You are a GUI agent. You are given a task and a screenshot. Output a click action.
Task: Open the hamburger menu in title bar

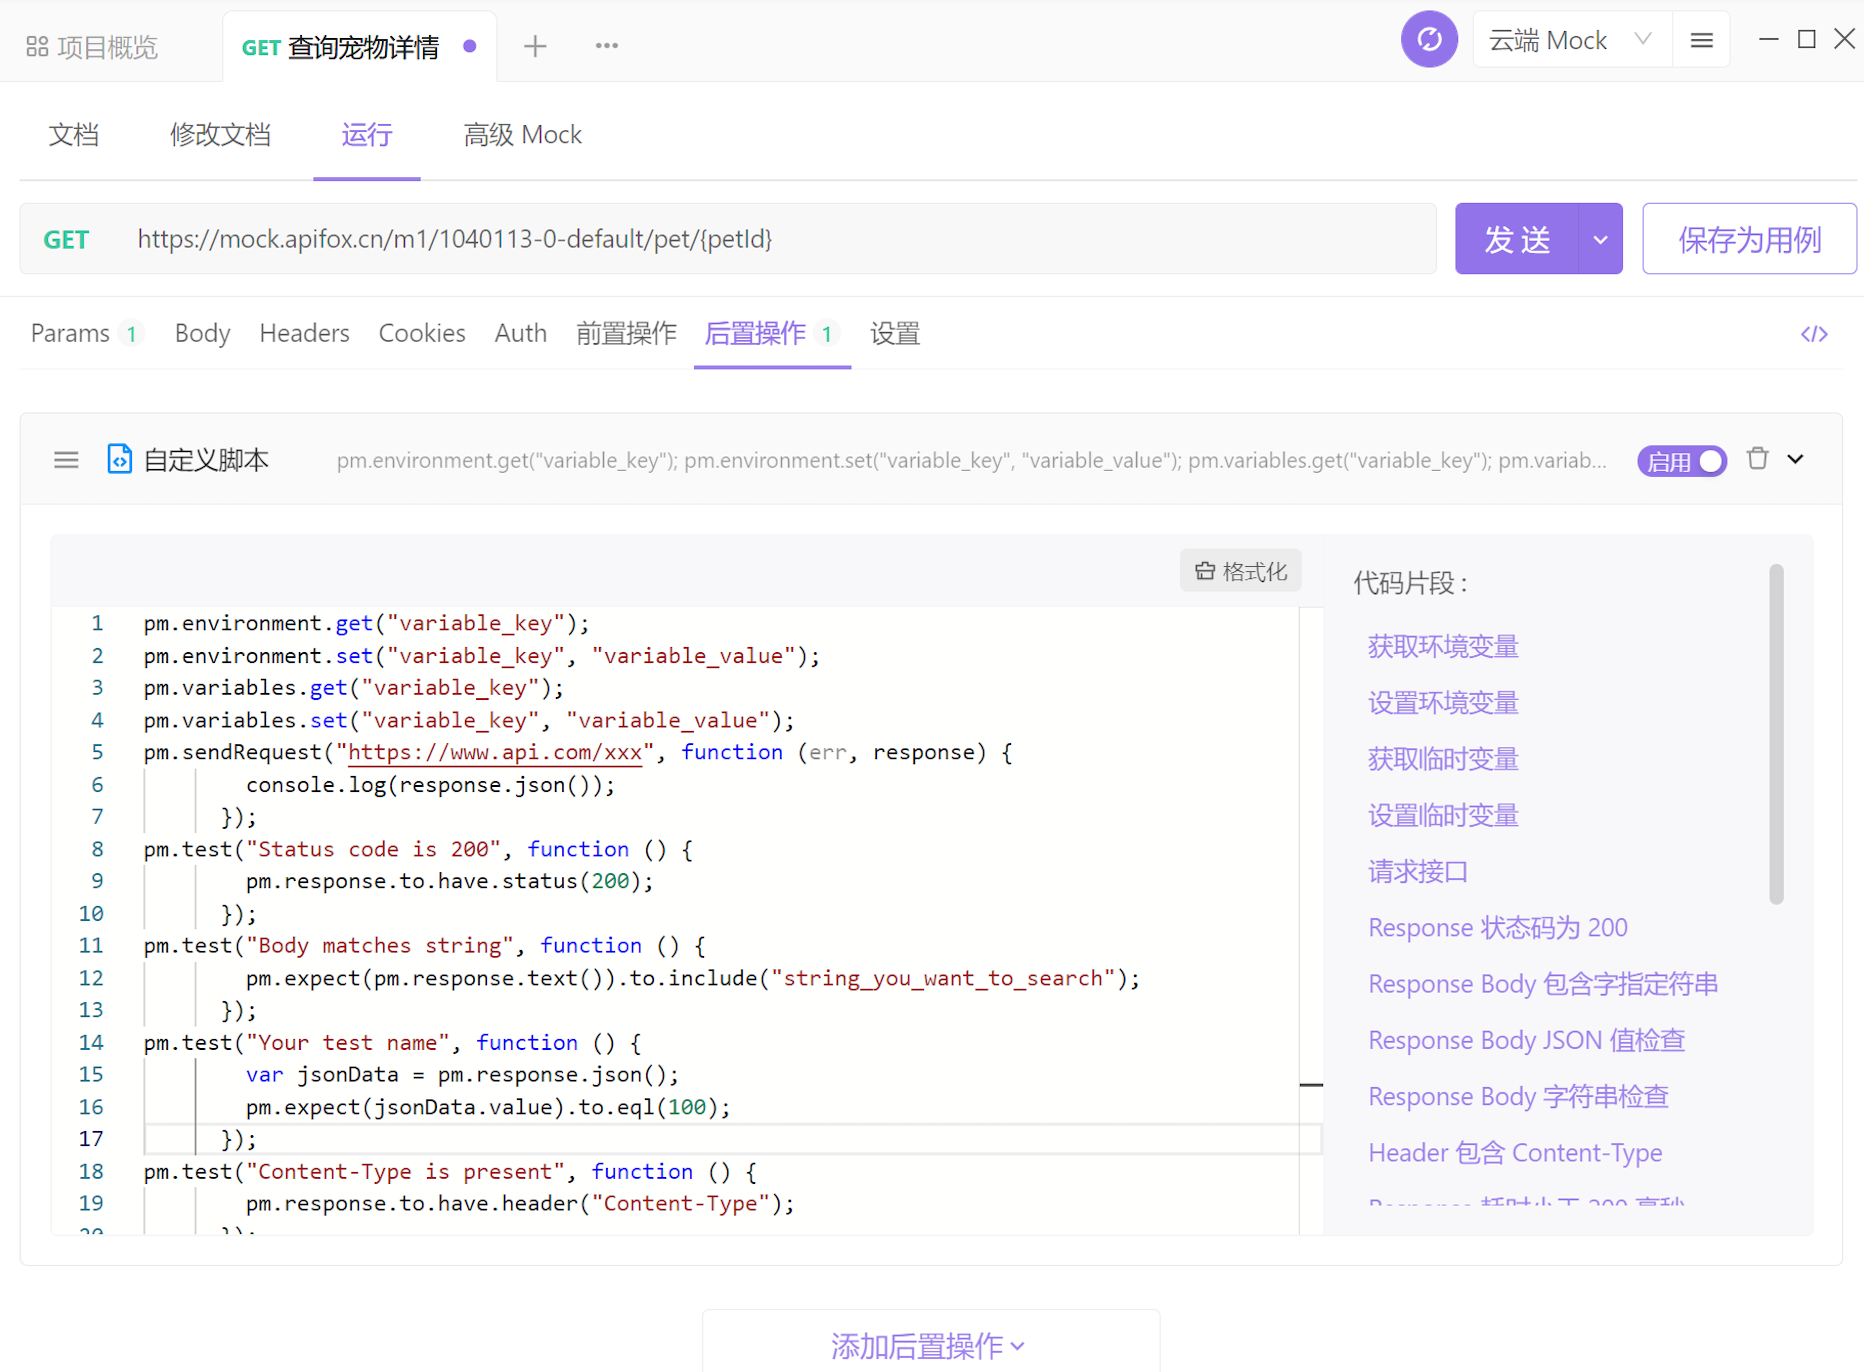[1702, 40]
